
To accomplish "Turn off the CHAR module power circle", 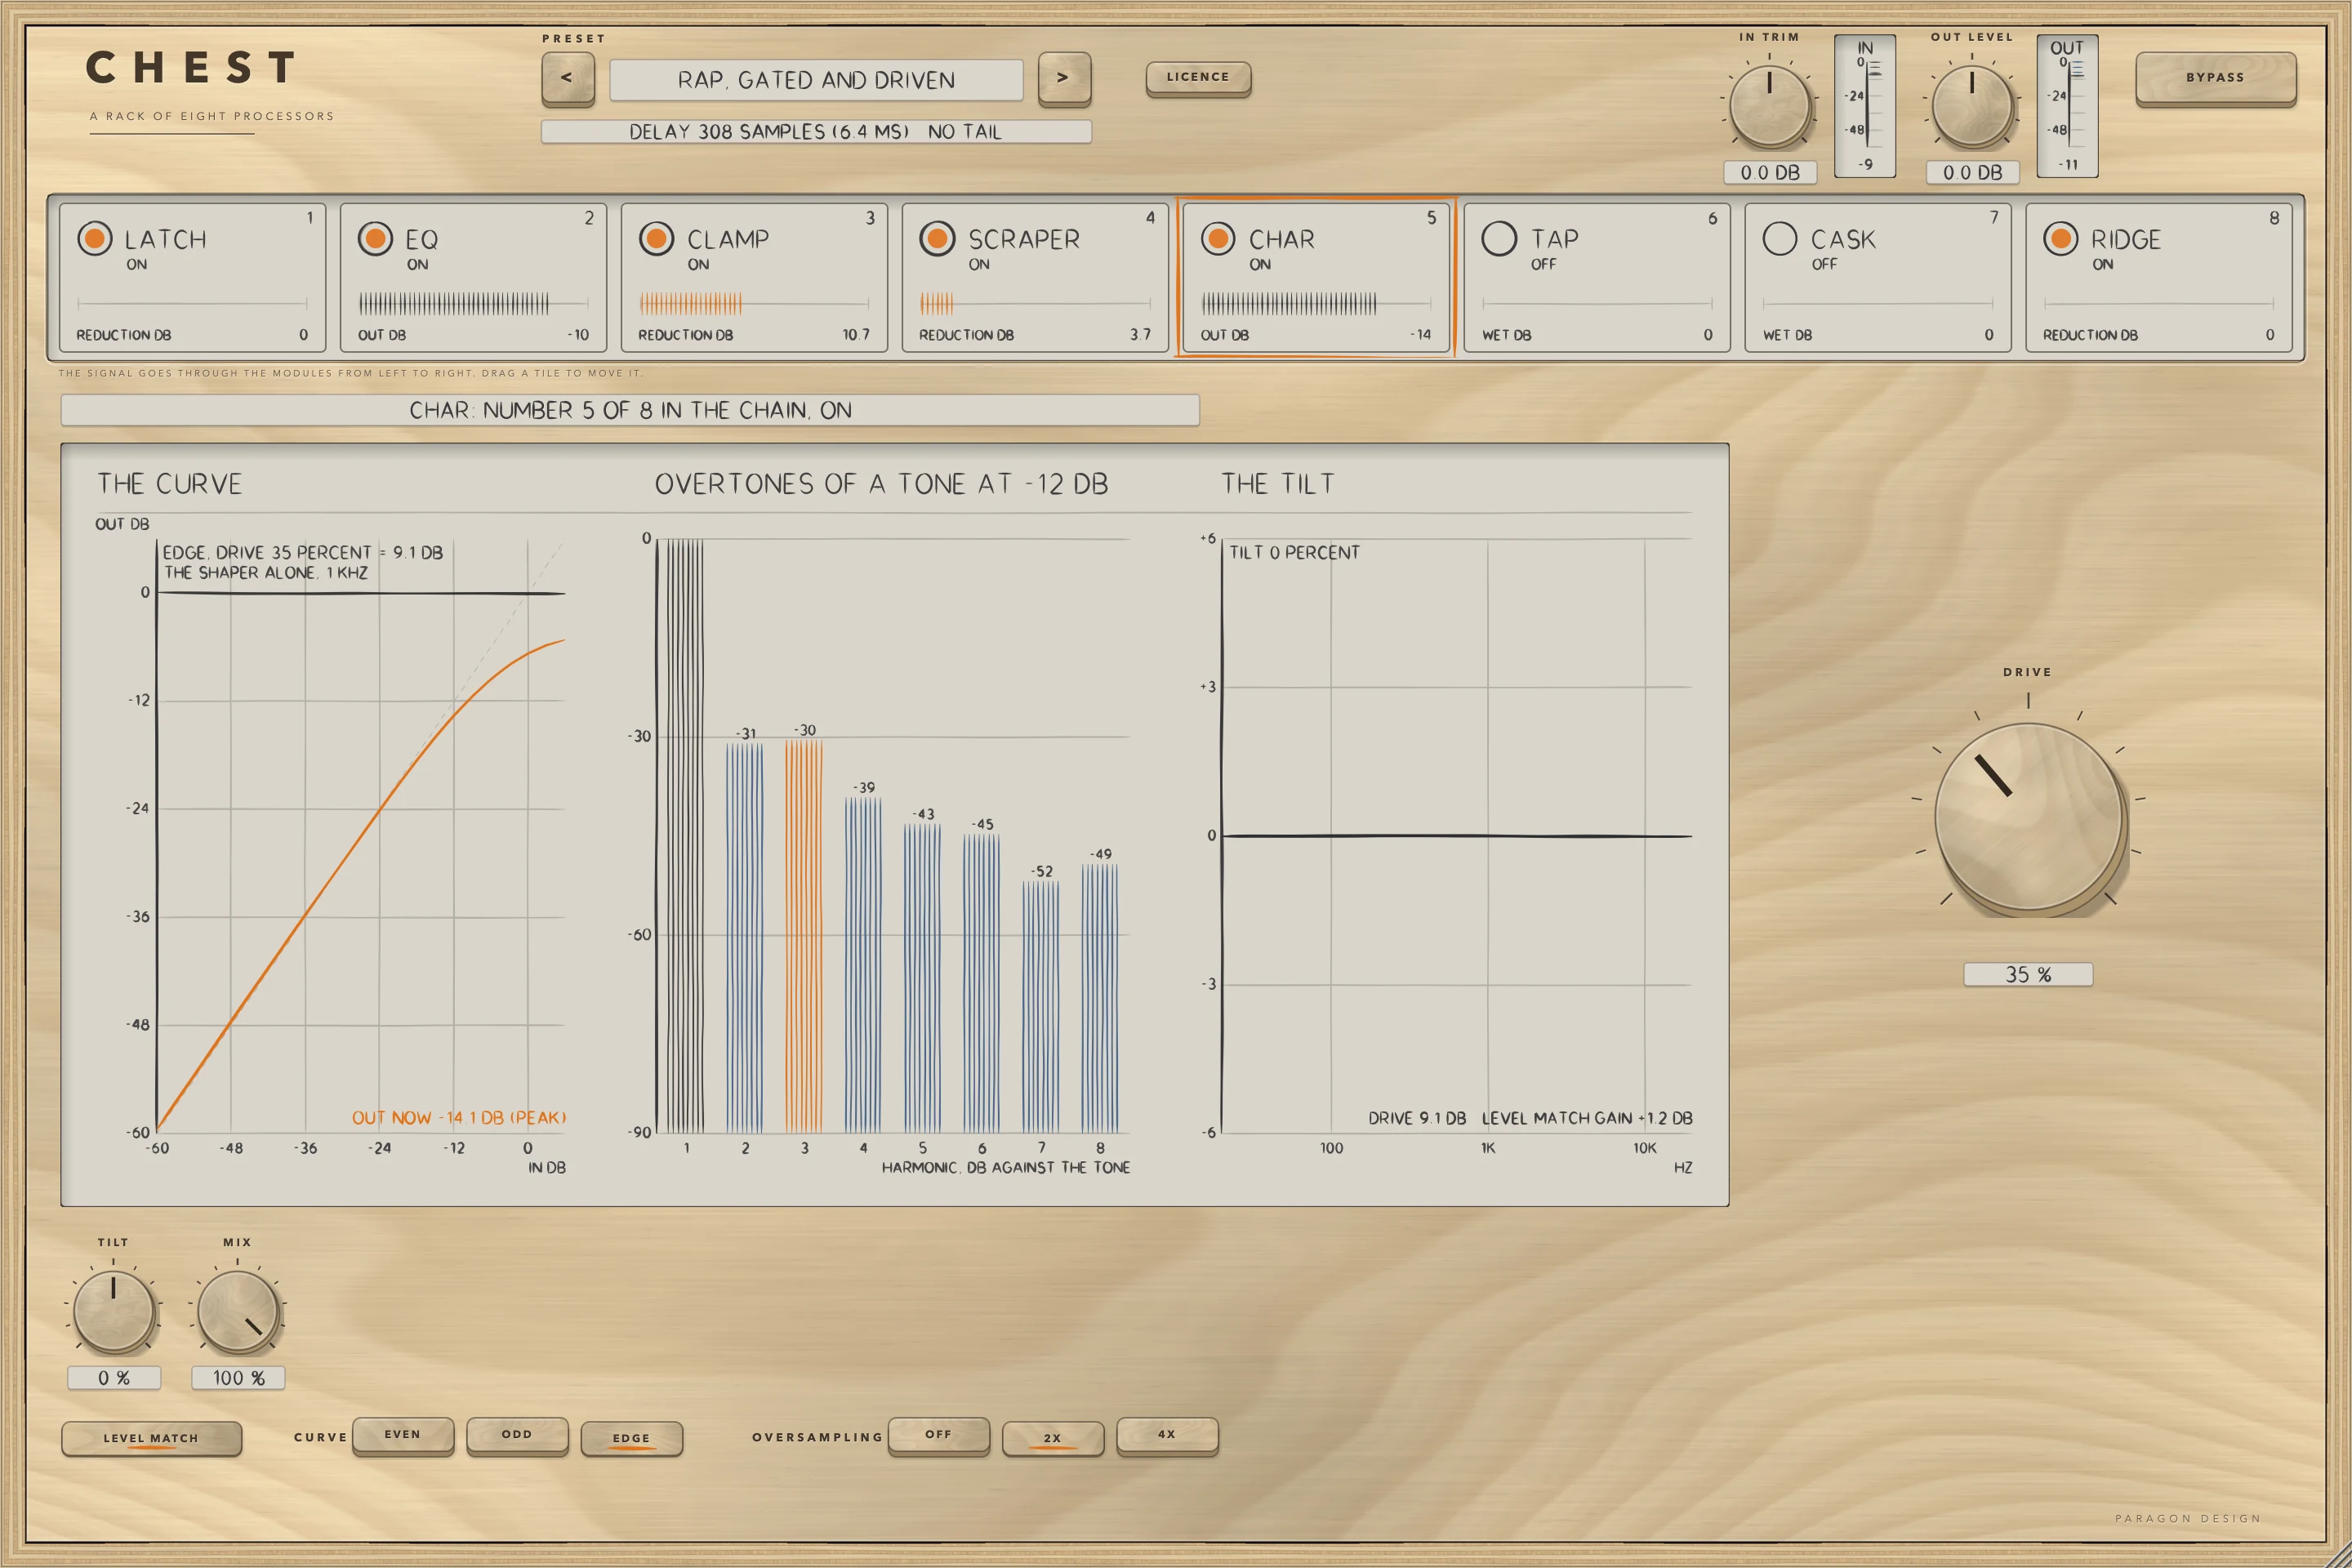I will [1218, 238].
